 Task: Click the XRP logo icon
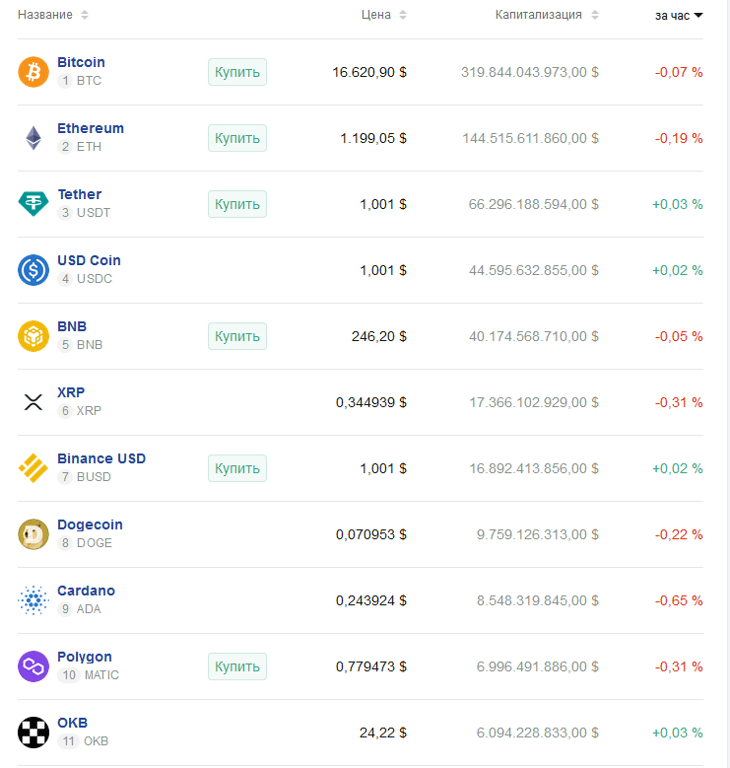coord(33,402)
